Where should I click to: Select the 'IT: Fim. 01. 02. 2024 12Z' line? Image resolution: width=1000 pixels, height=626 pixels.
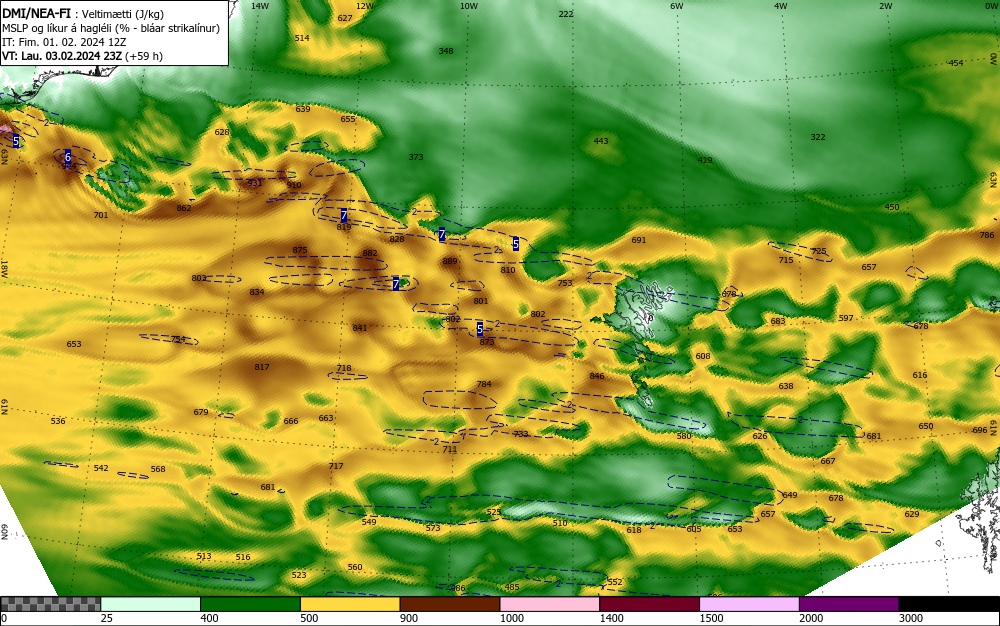click(64, 42)
